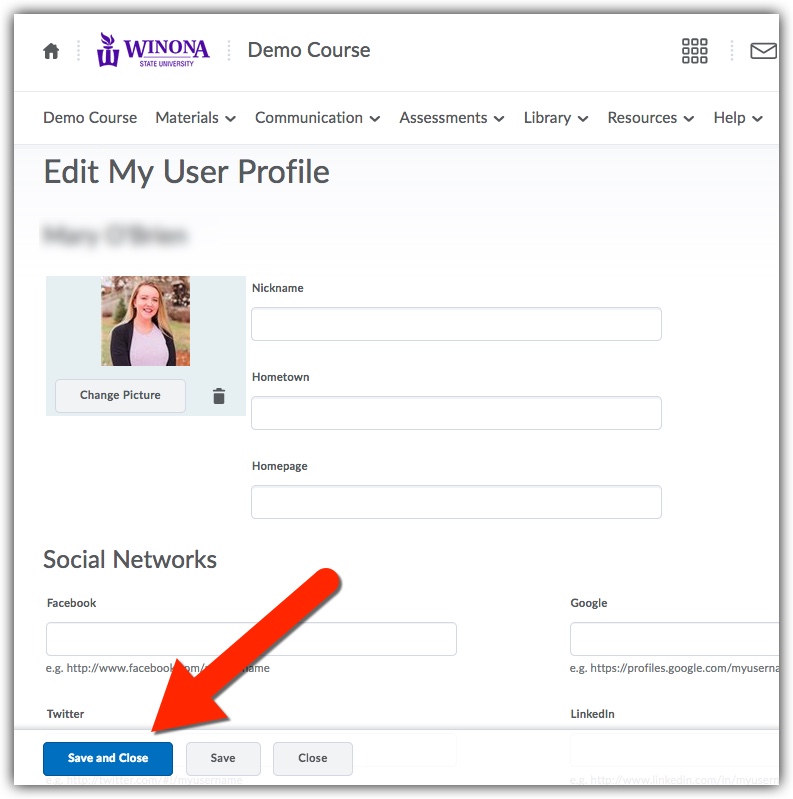Open the course selector grid icon
Screen dimensions: 793x799
pos(694,51)
